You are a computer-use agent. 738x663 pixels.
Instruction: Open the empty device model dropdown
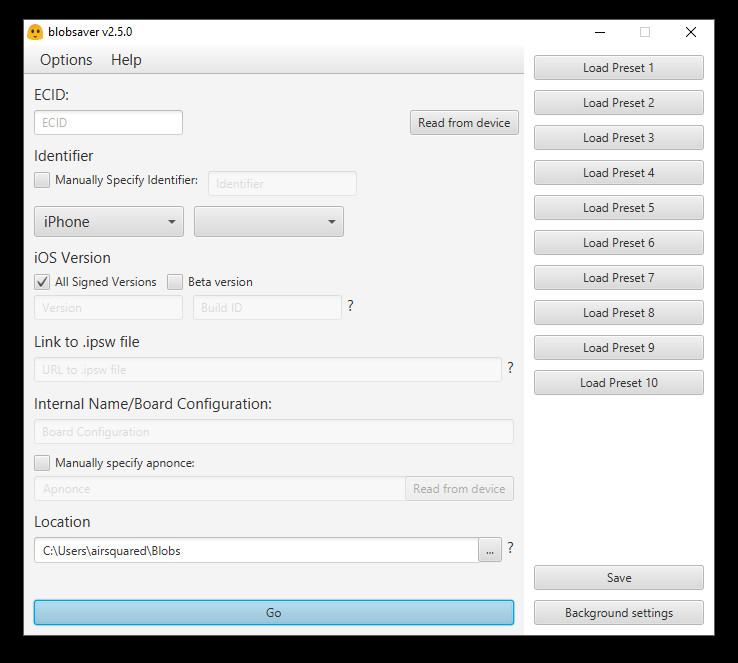pyautogui.click(x=269, y=222)
